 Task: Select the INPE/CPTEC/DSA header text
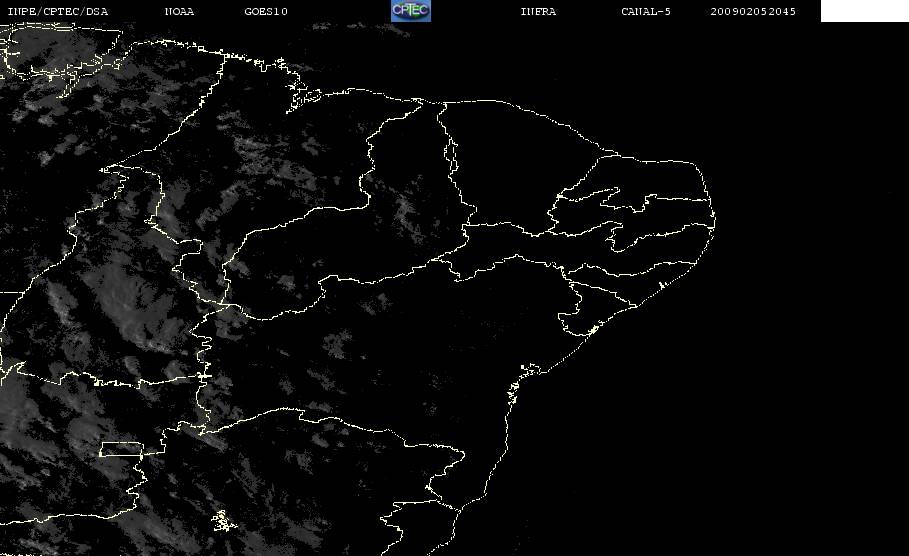[57, 11]
